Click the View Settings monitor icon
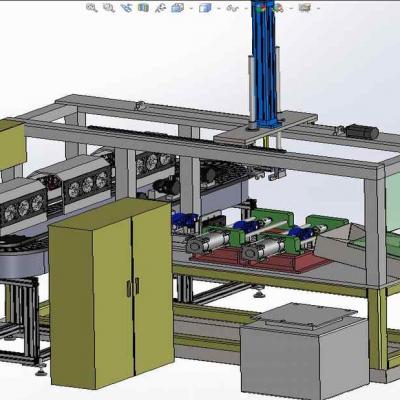This screenshot has height=400, width=400. click(x=305, y=7)
